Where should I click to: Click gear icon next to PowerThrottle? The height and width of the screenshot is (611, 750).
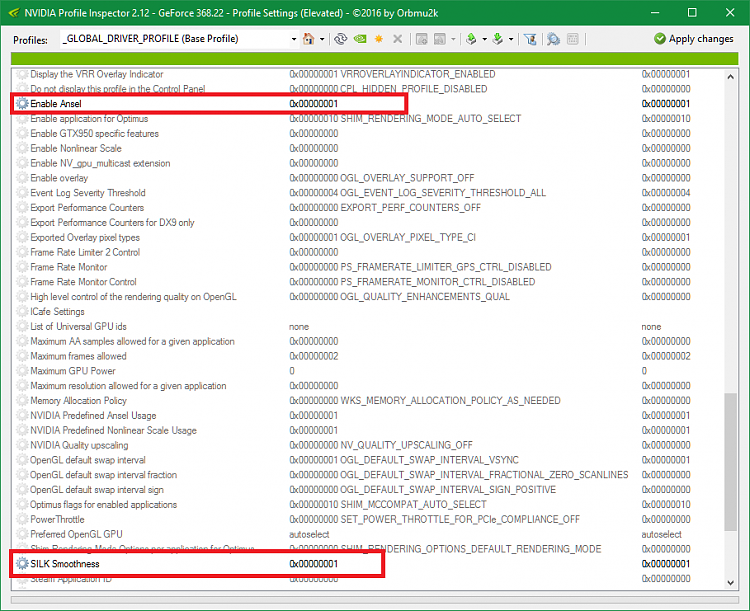[22, 519]
